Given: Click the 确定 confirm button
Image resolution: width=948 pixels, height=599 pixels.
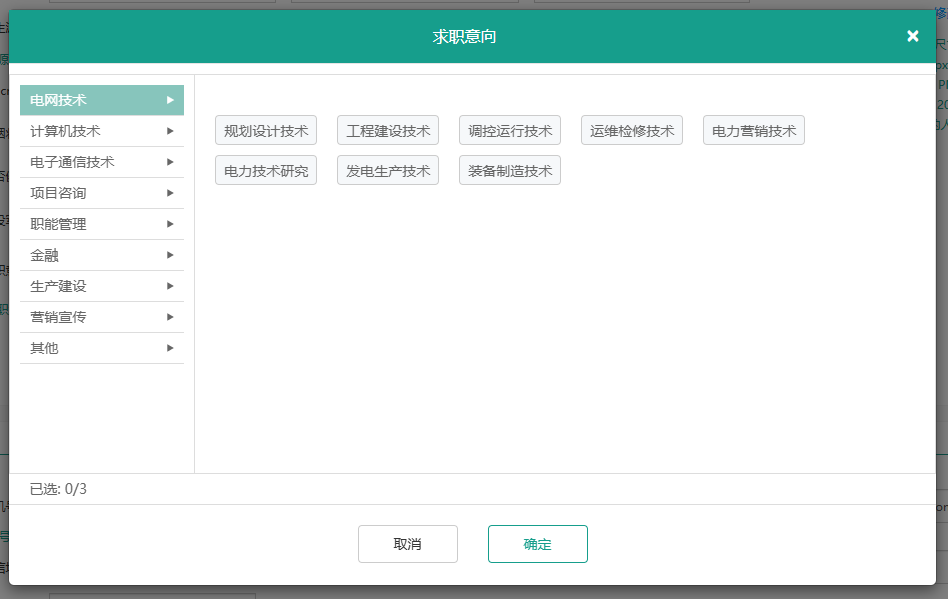Looking at the screenshot, I should click(x=537, y=543).
